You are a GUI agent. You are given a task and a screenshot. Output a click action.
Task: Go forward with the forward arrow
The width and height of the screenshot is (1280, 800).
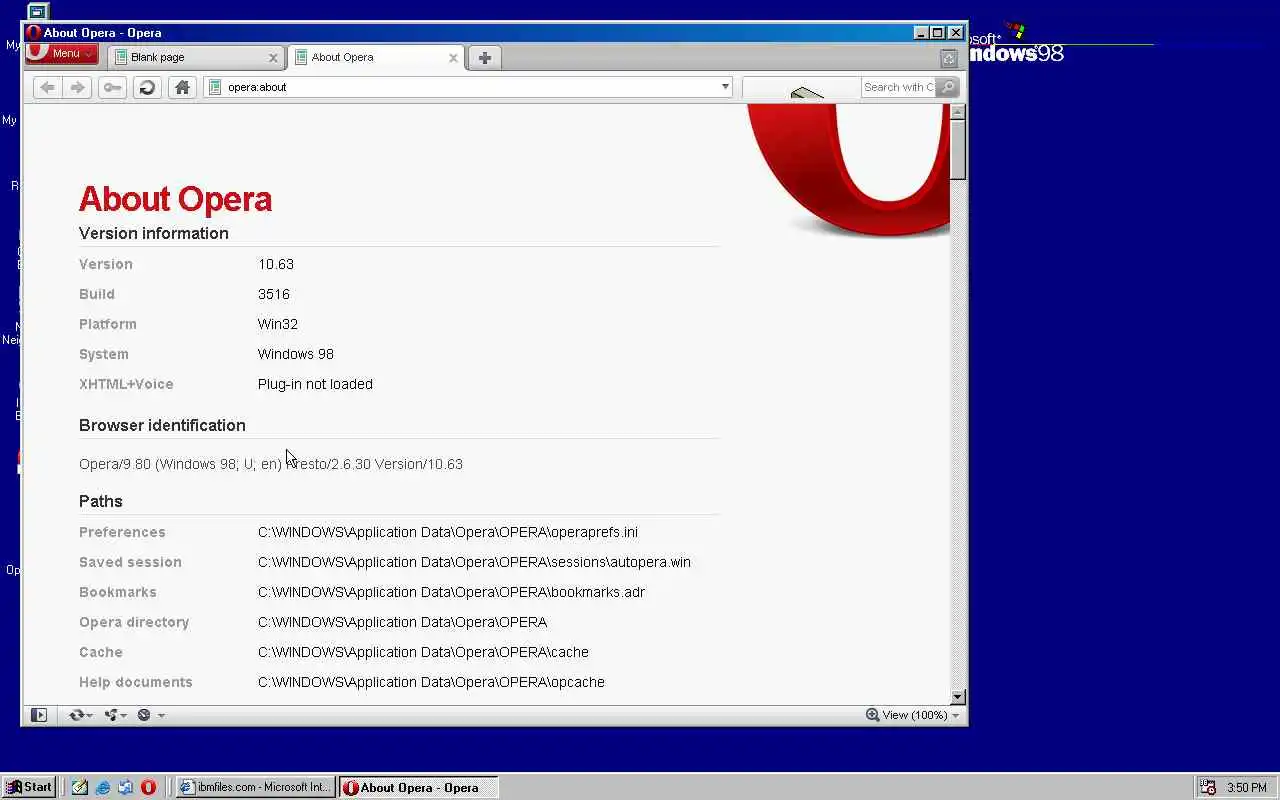pos(77,87)
